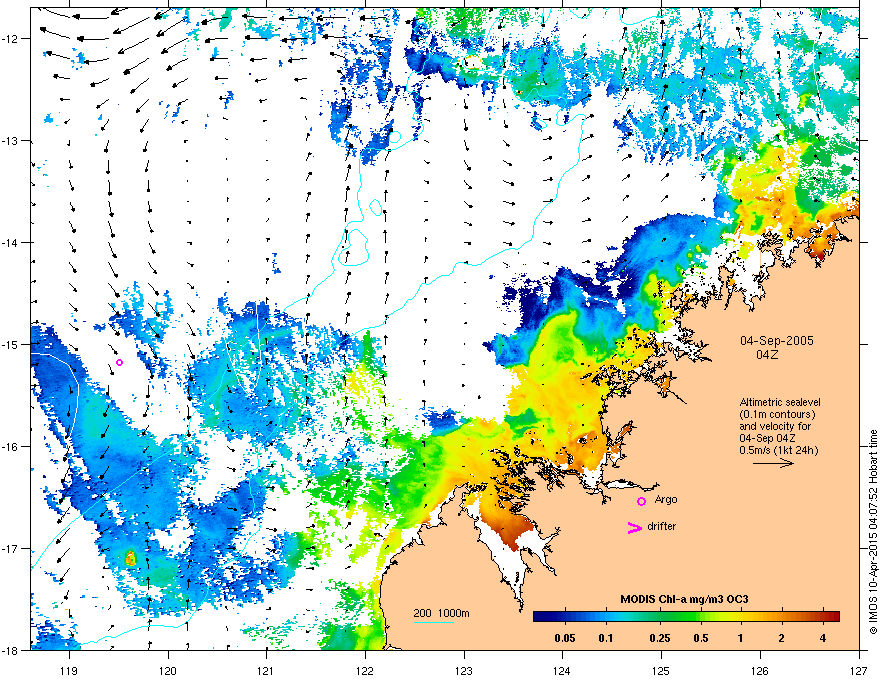Image resolution: width=880 pixels, height=680 pixels.
Task: Select the 'drifter' legend label
Action: [x=661, y=526]
